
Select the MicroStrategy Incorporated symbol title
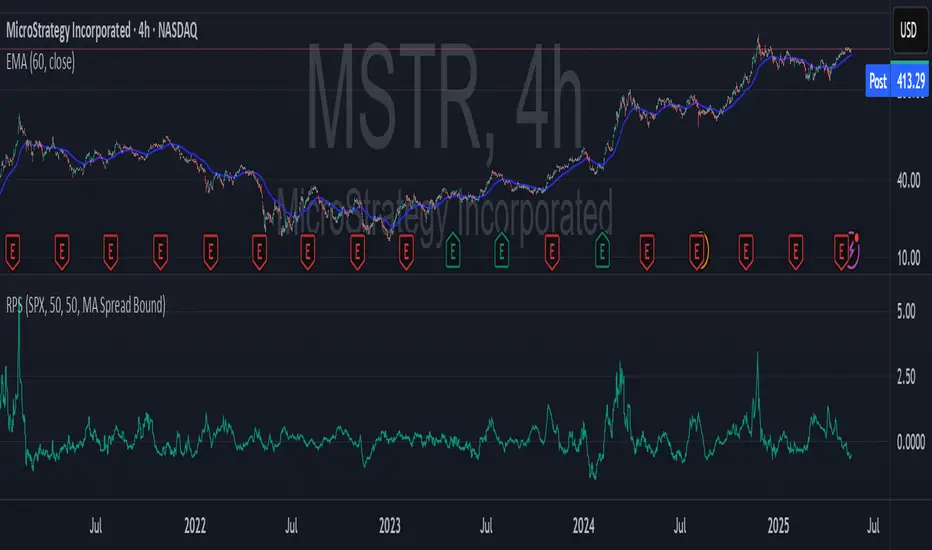click(102, 30)
